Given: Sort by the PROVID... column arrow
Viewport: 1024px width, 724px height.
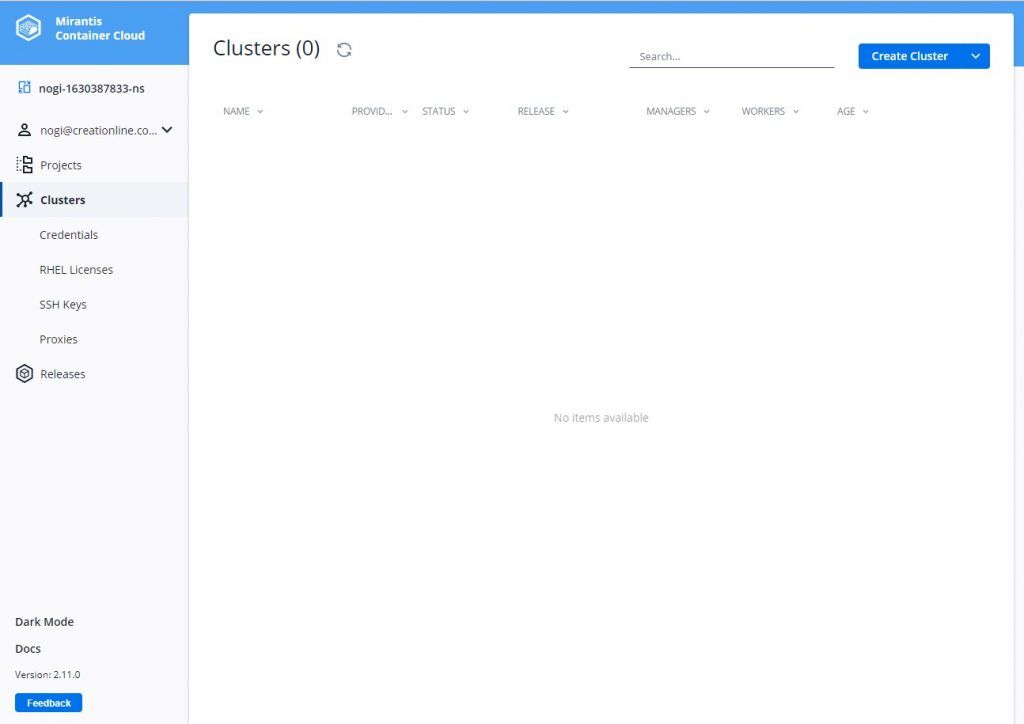Looking at the screenshot, I should pos(405,112).
